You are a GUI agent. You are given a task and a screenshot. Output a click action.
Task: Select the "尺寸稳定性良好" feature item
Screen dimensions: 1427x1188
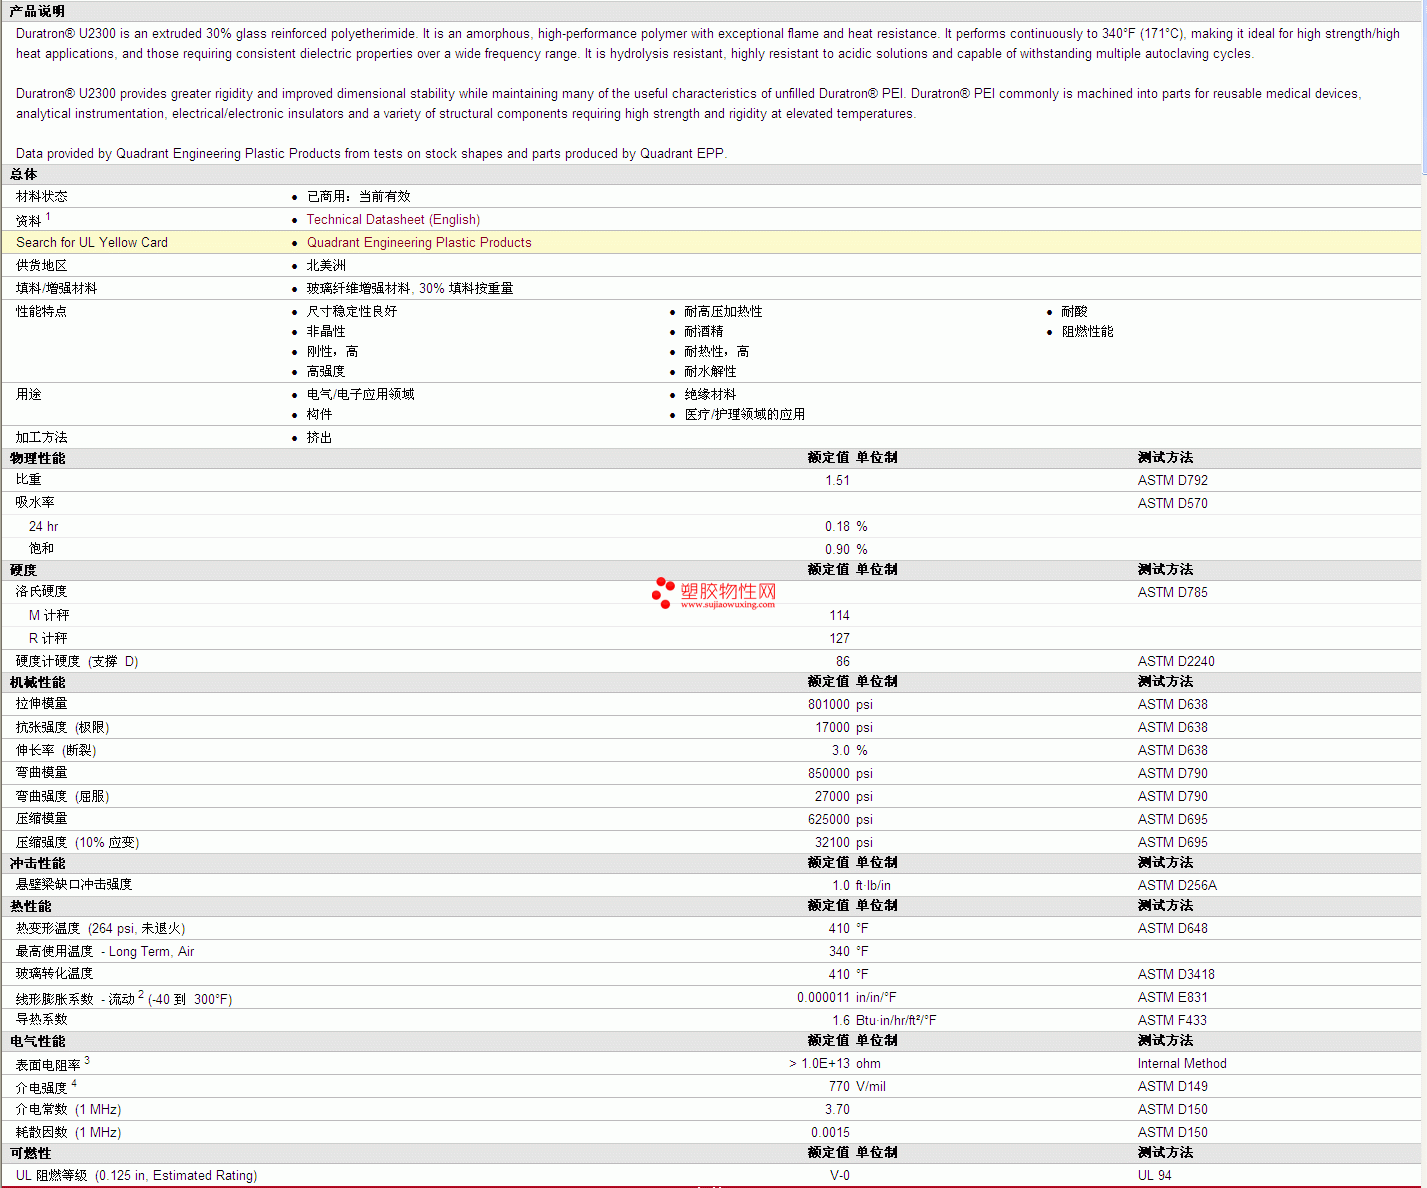click(x=352, y=312)
